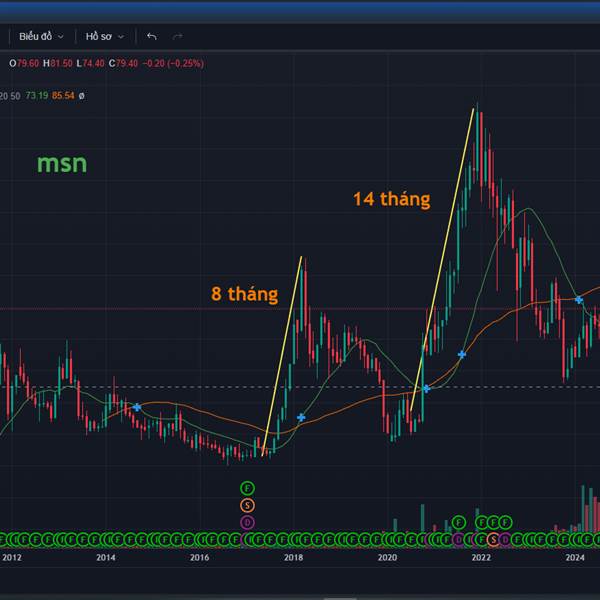
Task: Click the ø symbol in indicator legend
Action: pyautogui.click(x=81, y=96)
